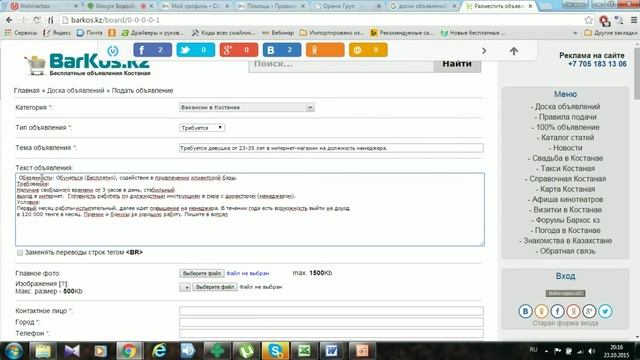Log in with the Google Plus round icon

click(589, 311)
